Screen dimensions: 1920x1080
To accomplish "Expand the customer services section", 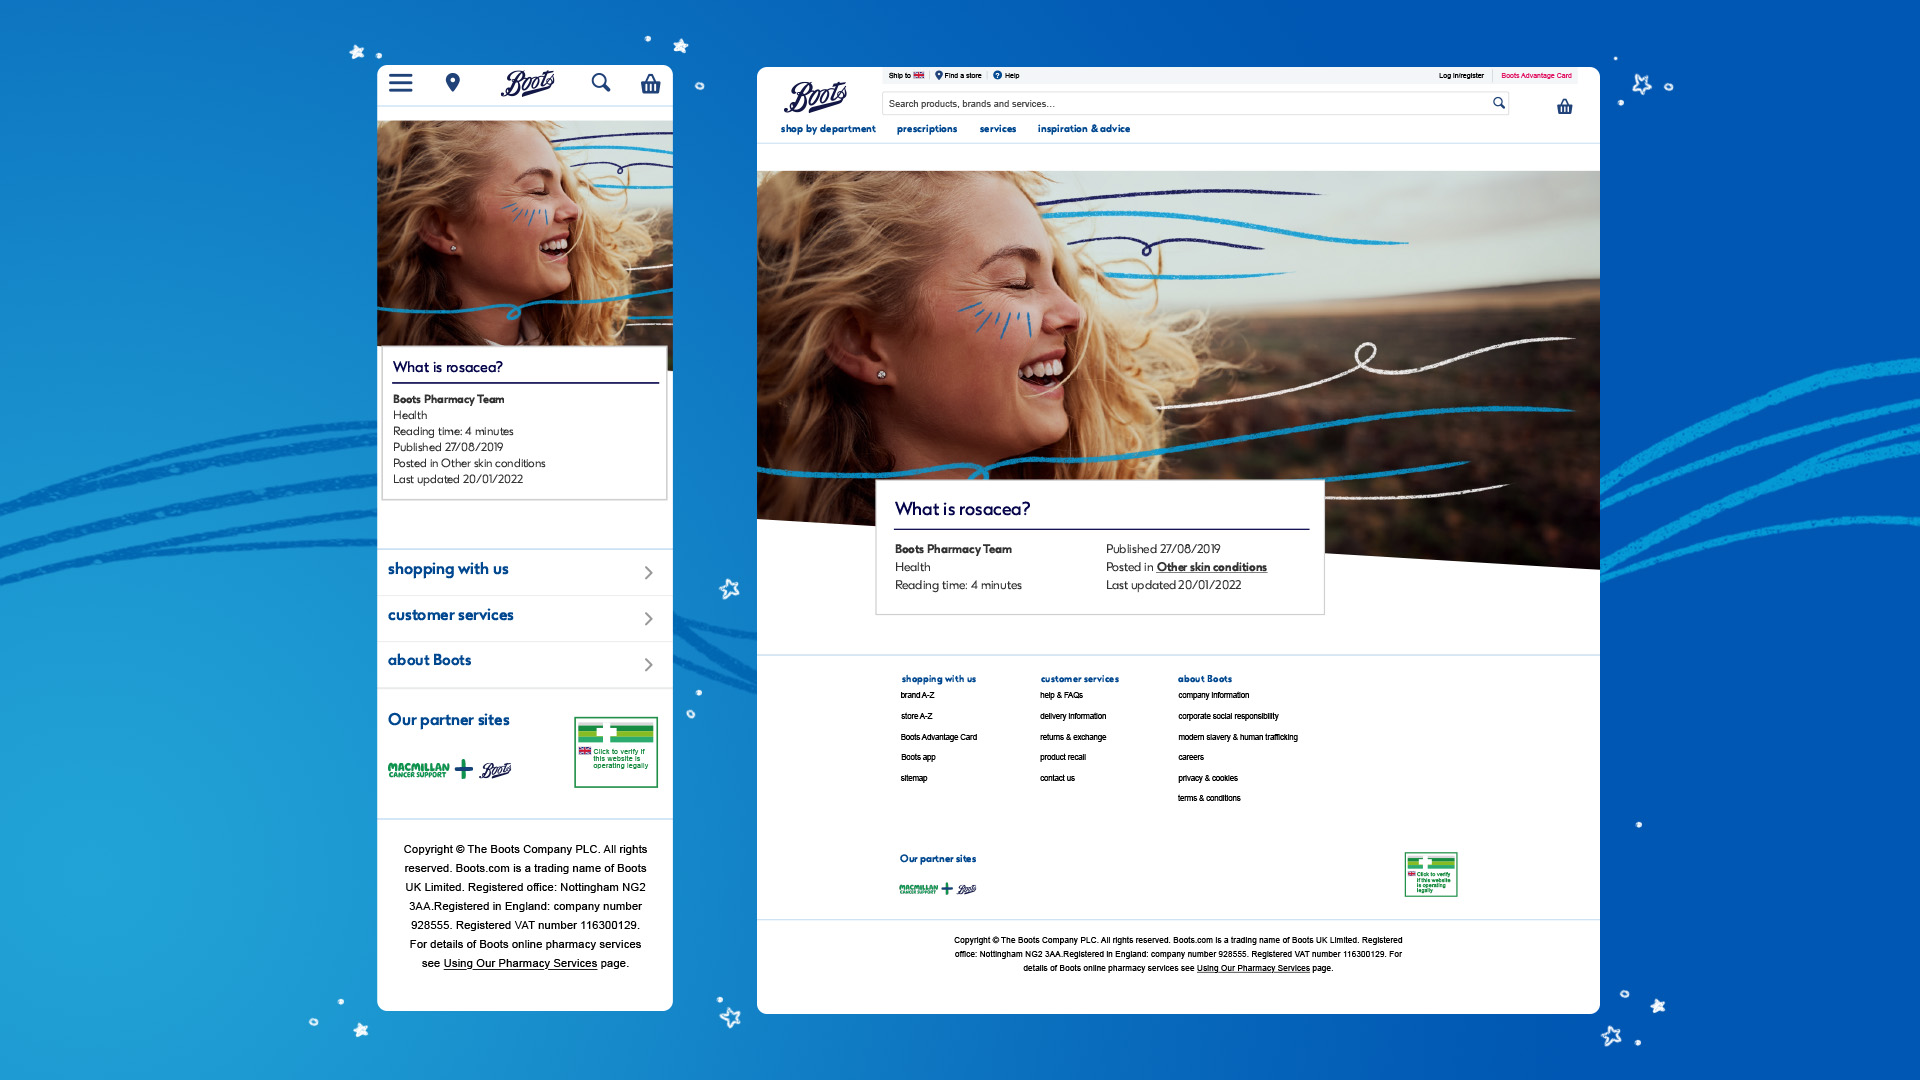I will pos(525,618).
